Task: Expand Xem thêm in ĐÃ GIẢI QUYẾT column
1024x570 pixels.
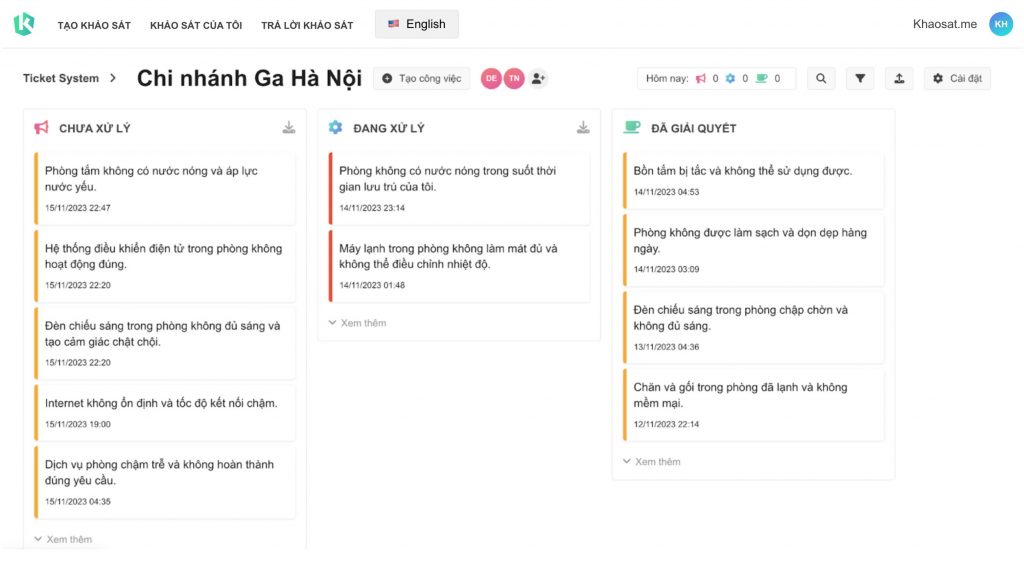Action: point(652,462)
